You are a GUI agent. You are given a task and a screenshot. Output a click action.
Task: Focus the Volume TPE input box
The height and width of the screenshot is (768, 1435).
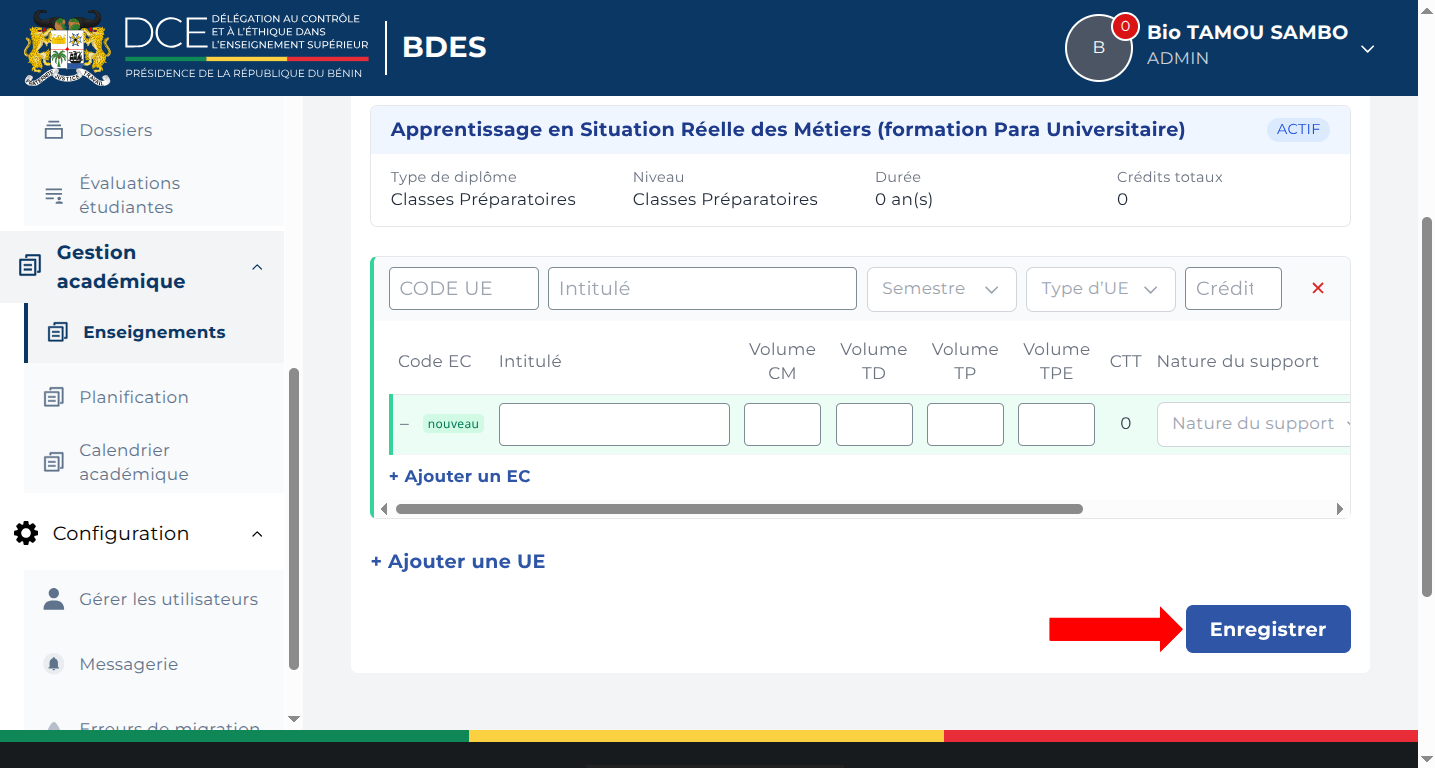point(1056,424)
